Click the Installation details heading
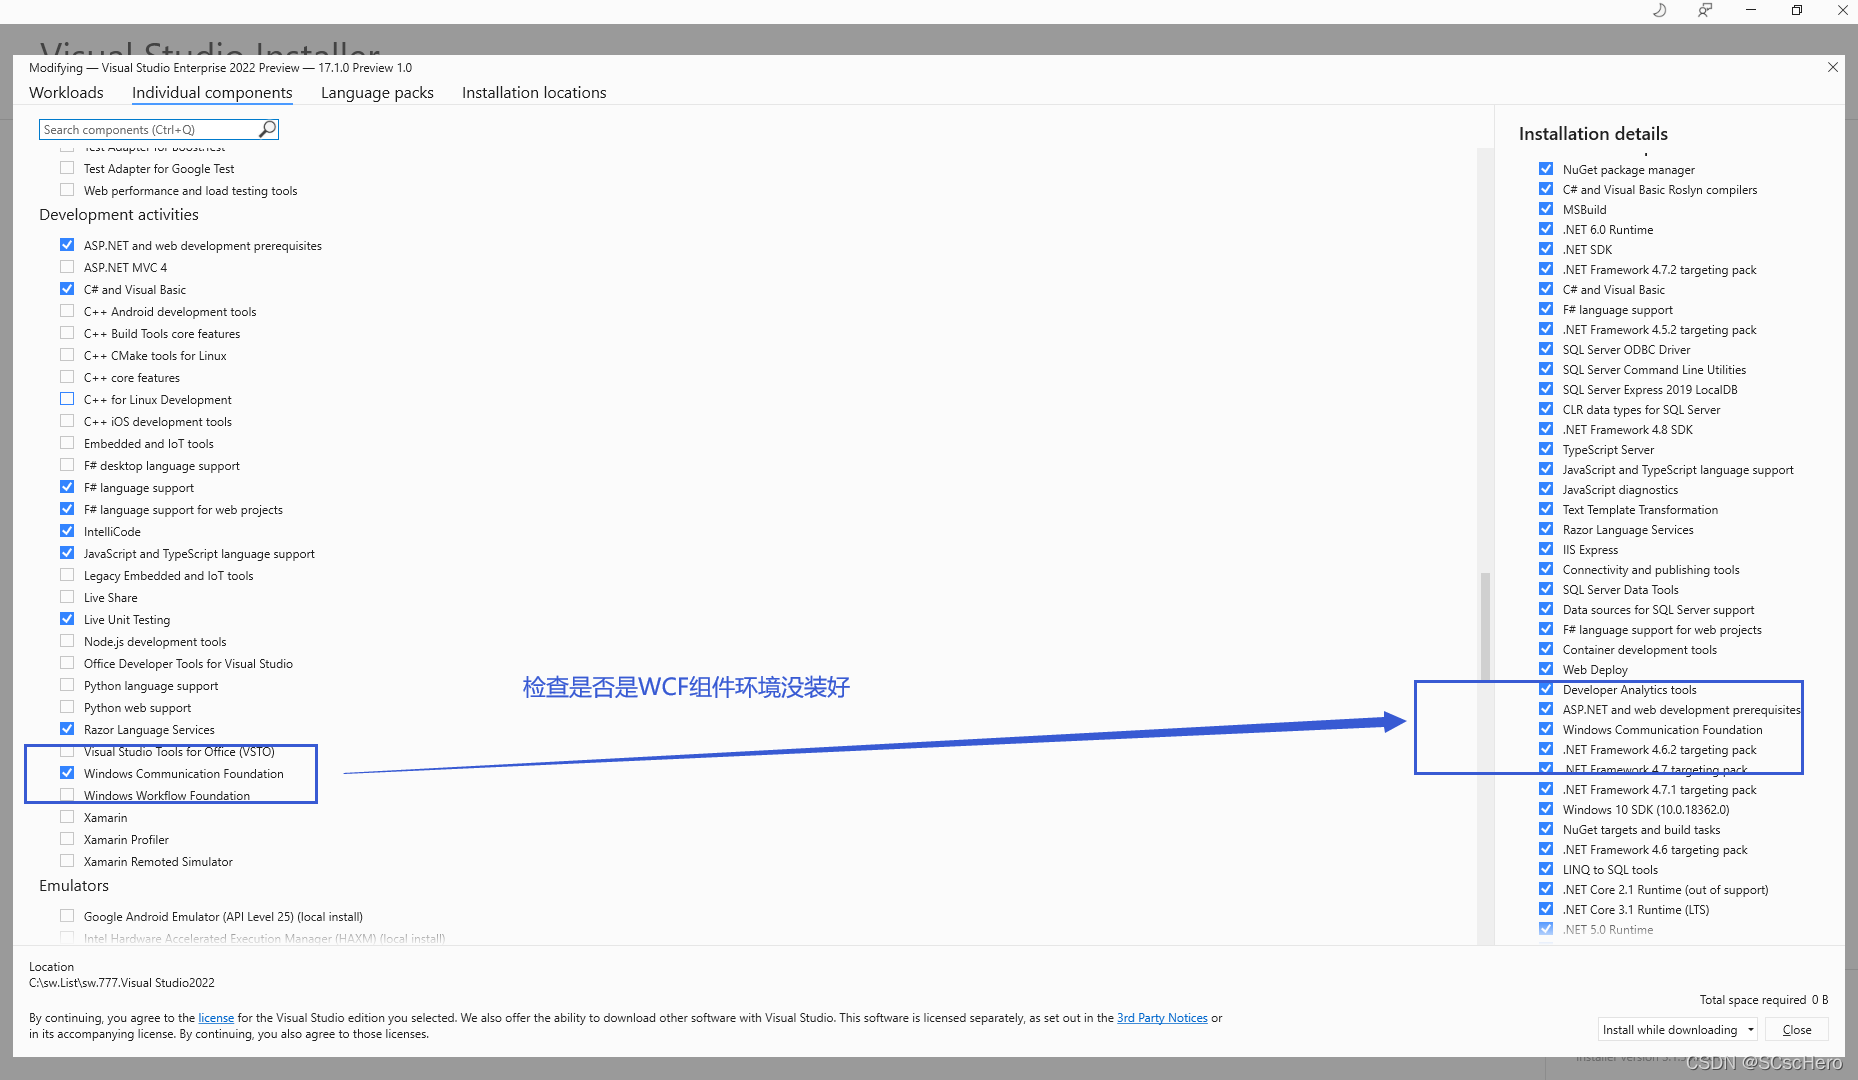Viewport: 1858px width, 1080px height. coord(1593,134)
